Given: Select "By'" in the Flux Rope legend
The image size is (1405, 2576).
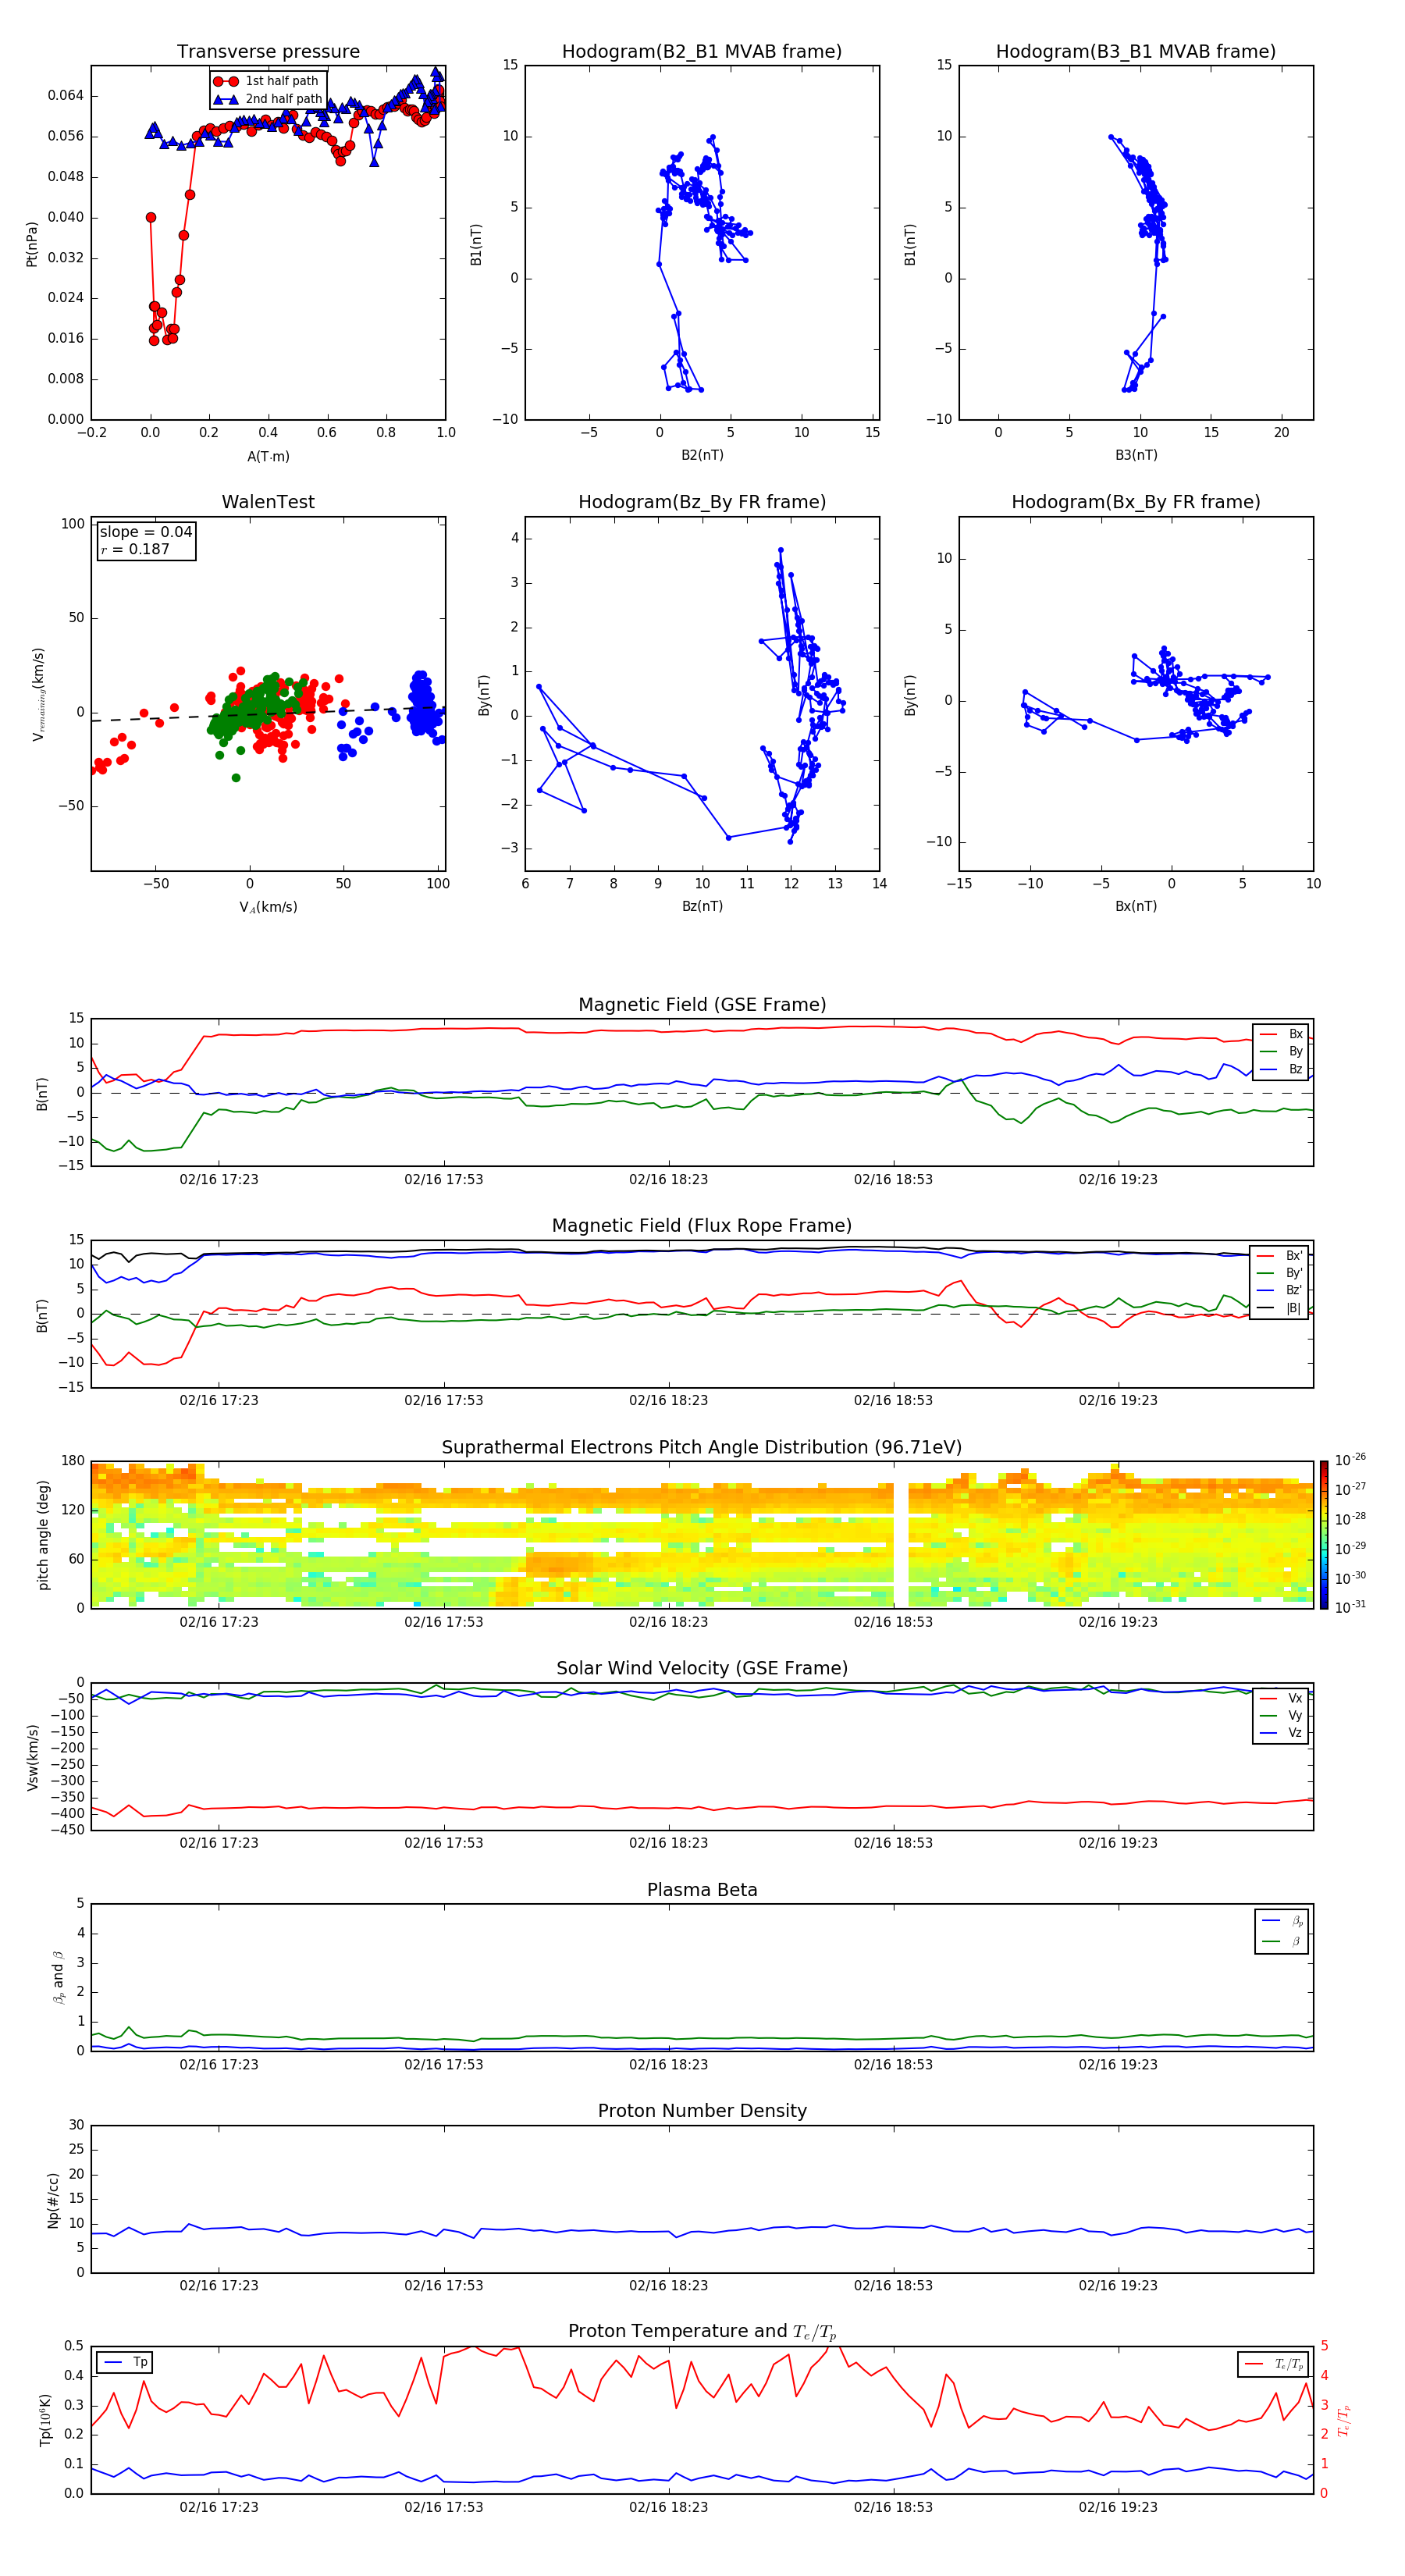Looking at the screenshot, I should tap(1280, 1273).
